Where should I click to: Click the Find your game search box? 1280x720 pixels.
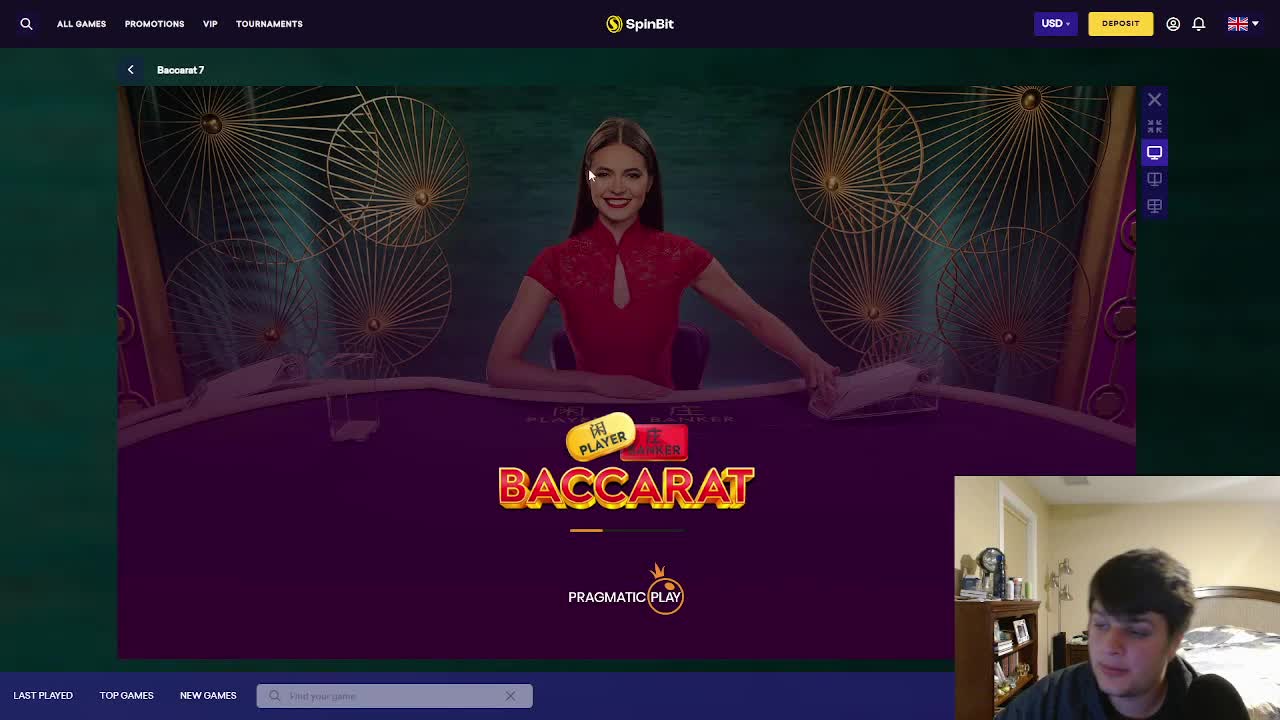pos(390,696)
